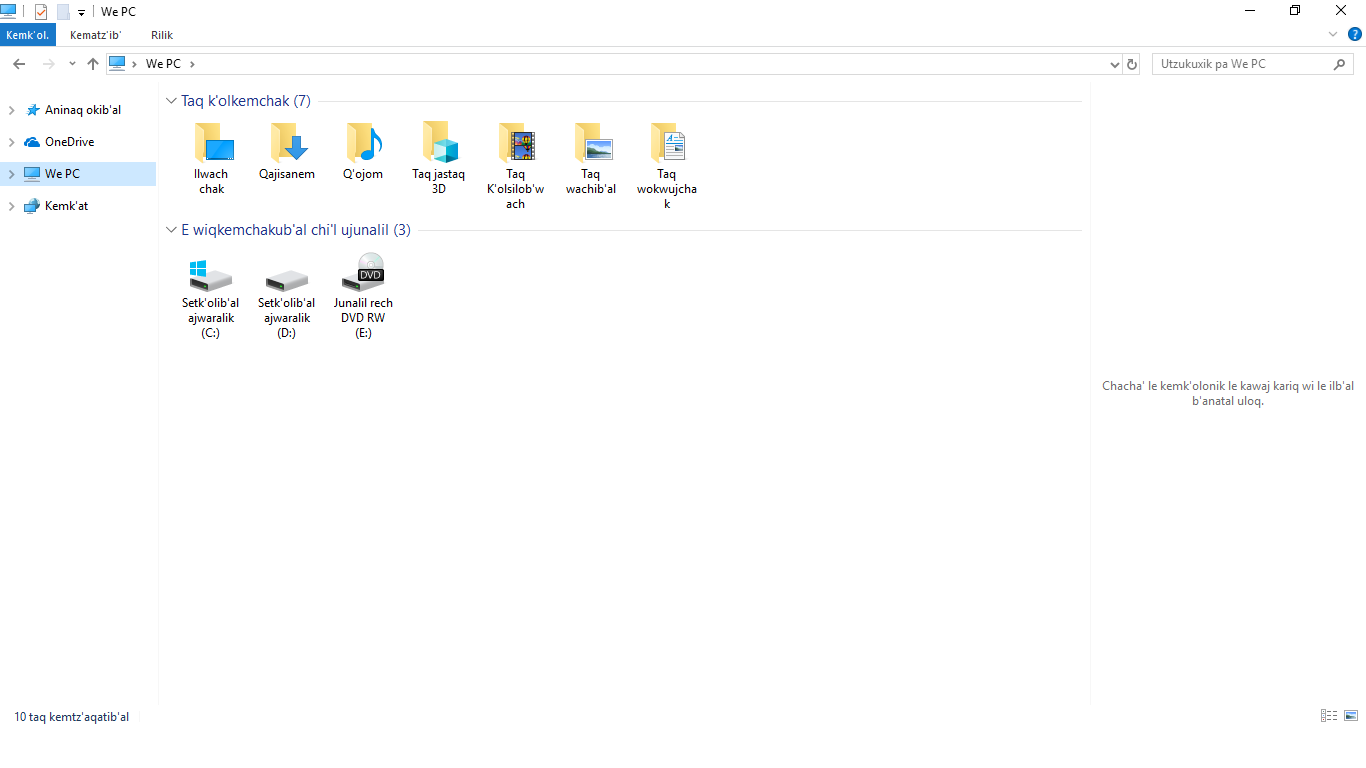
Task: Click the breadcrumb chevron after We PC
Action: pyautogui.click(x=192, y=64)
